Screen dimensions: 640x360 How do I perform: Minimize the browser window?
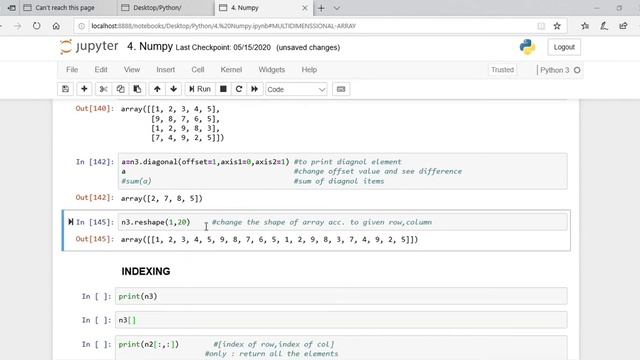click(597, 8)
